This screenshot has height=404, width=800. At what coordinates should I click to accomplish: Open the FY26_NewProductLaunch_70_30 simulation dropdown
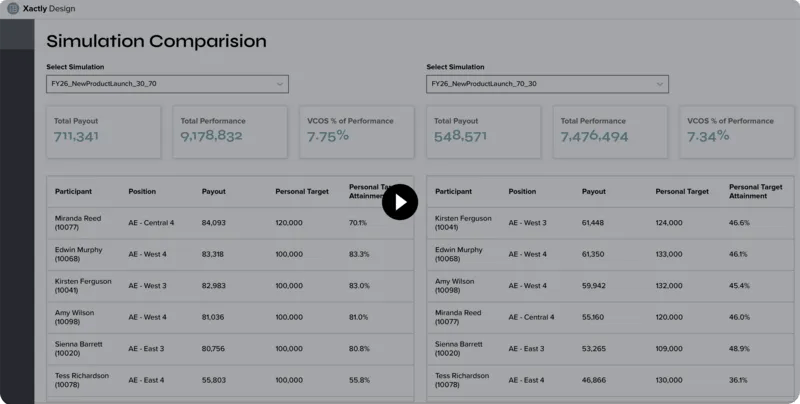[x=547, y=84]
